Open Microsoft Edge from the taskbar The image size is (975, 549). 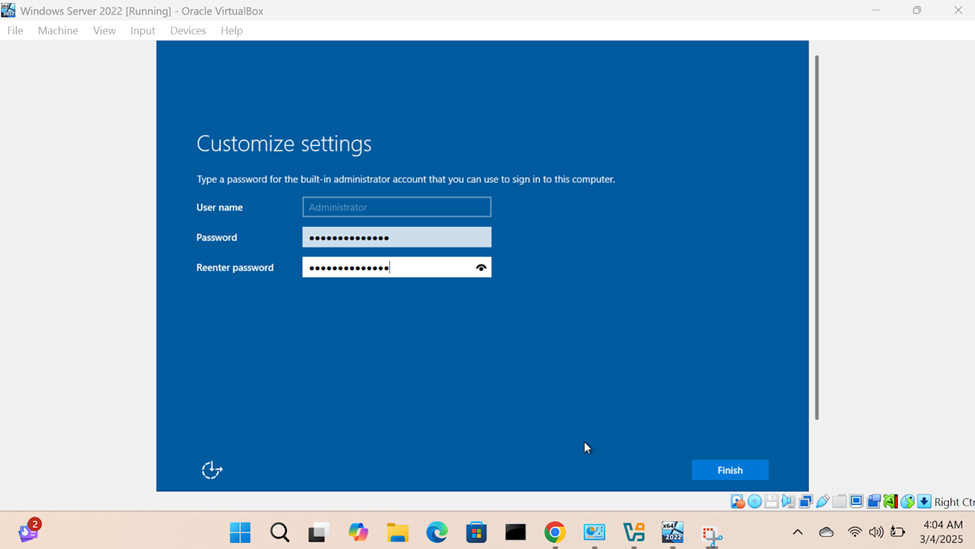437,532
